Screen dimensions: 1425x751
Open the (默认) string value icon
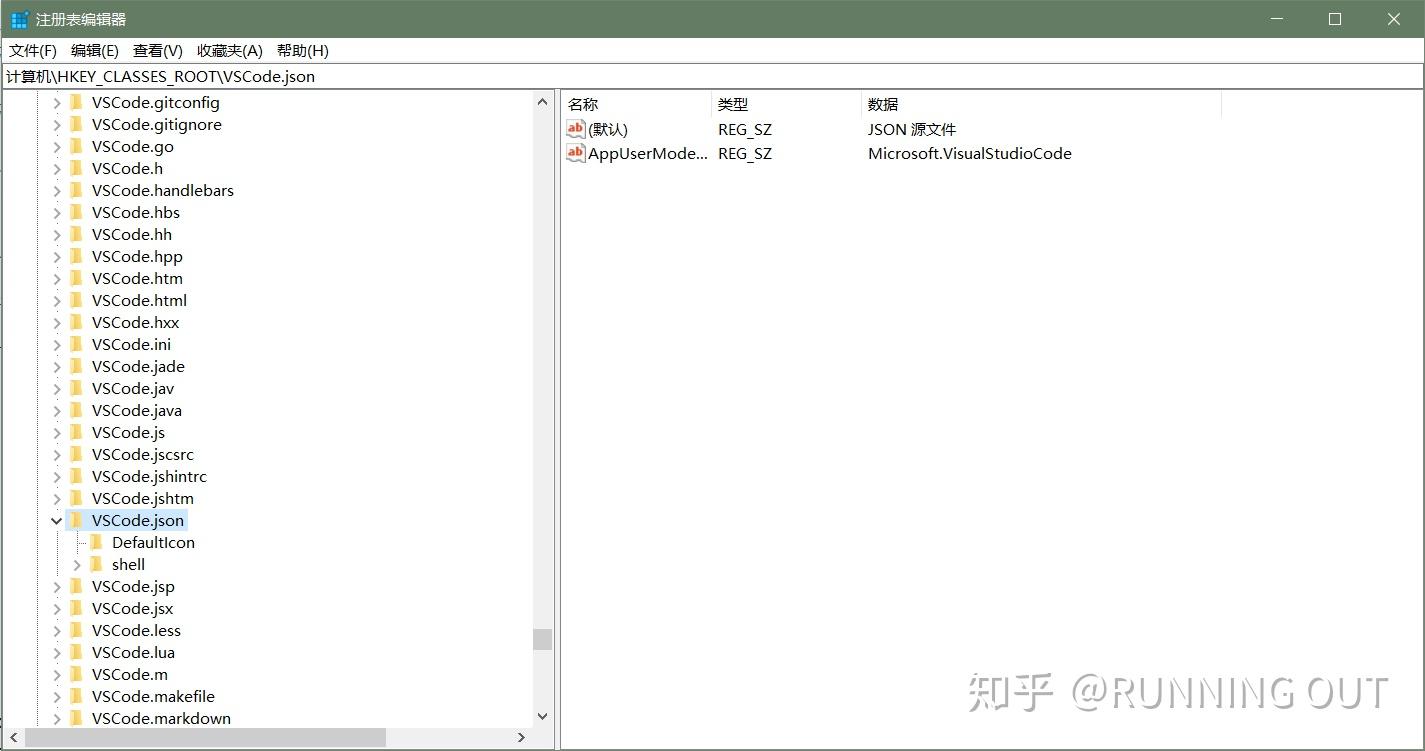click(575, 128)
